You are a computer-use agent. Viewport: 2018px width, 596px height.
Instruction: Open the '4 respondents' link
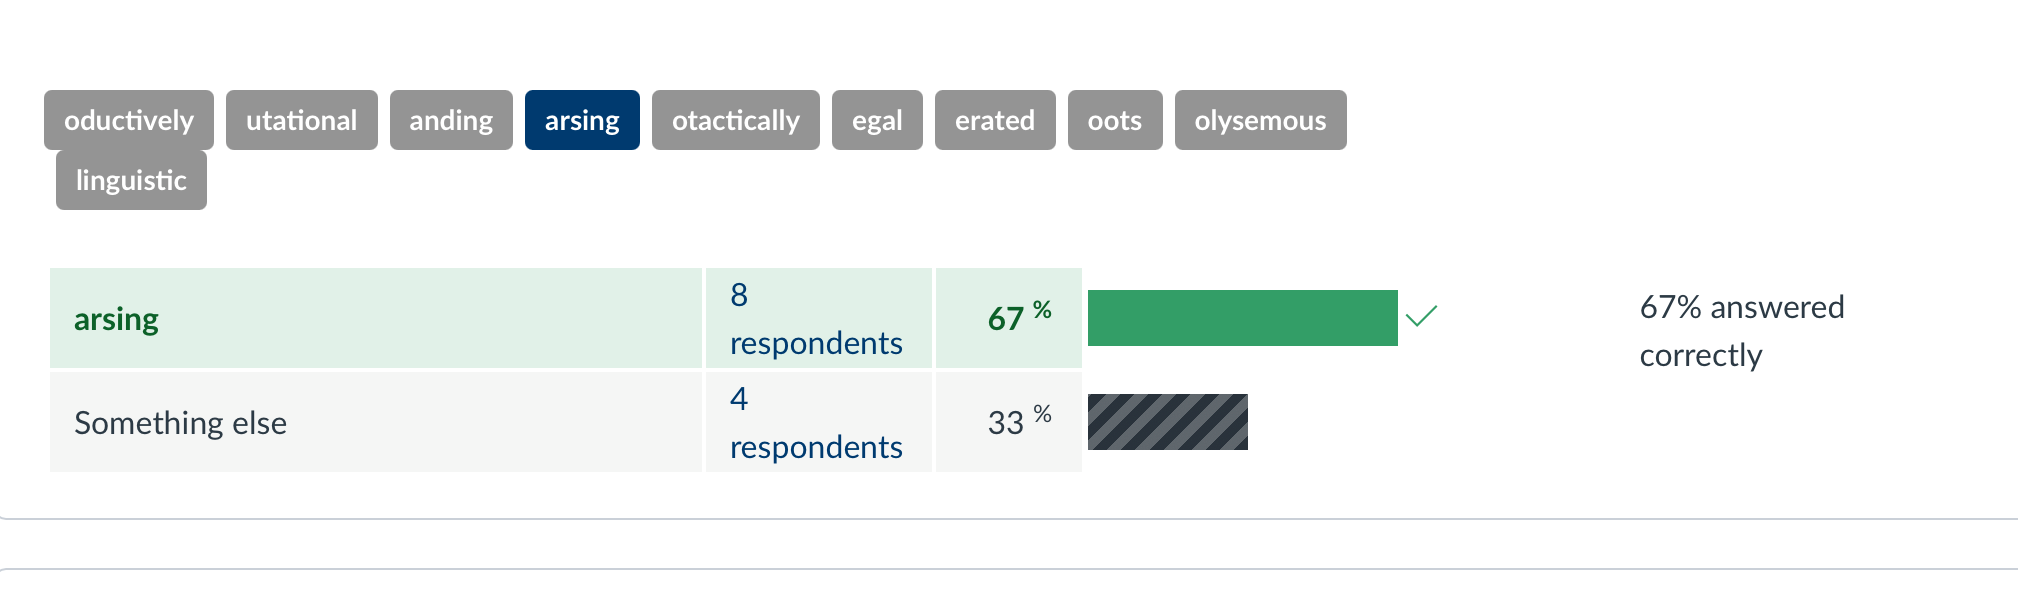[816, 423]
